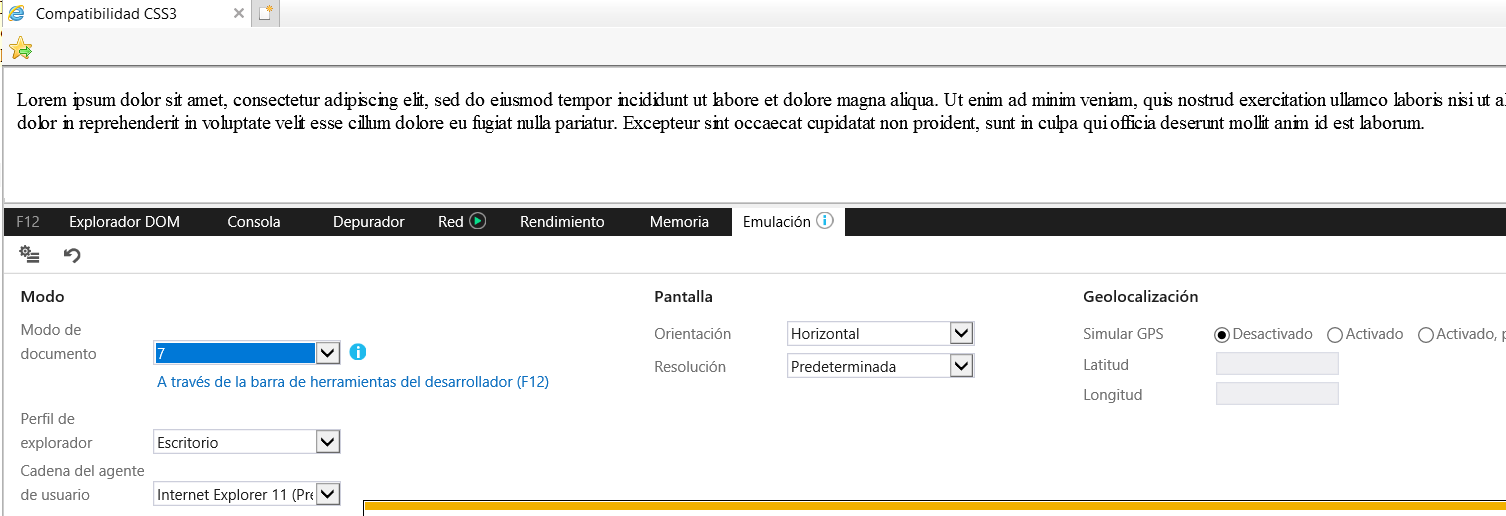
Task: Switch to the Explorador DOM tab
Action: pyautogui.click(x=124, y=222)
